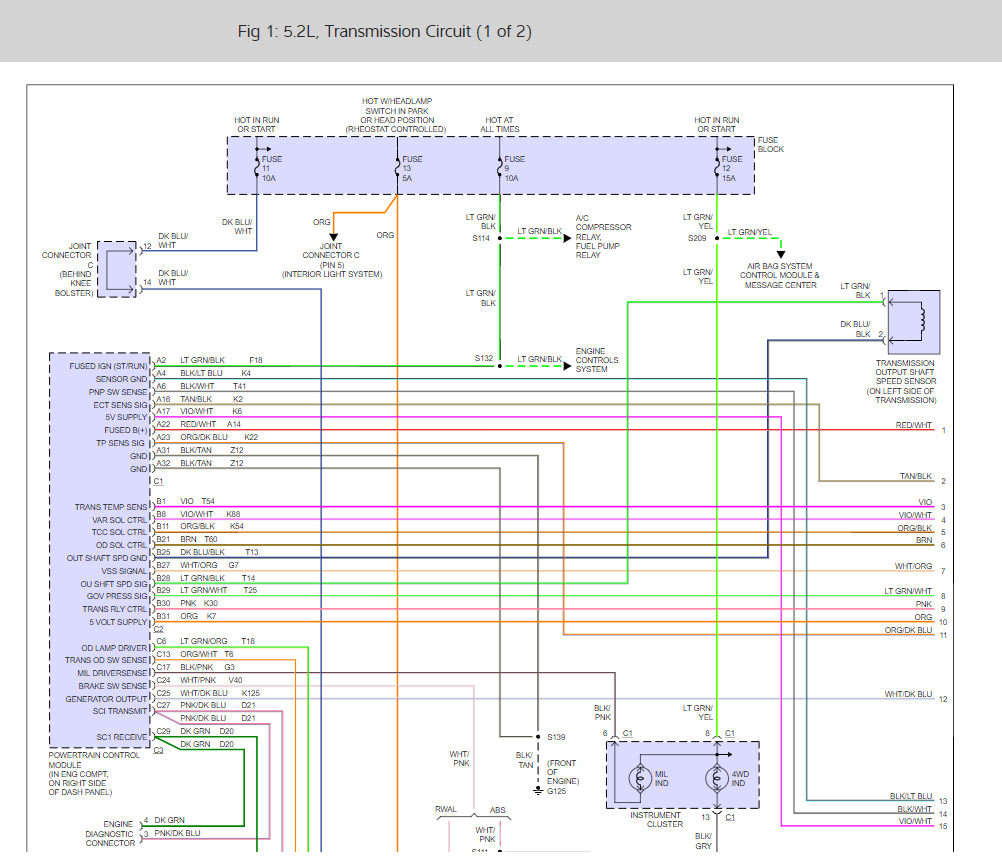Select the Engine Diagnostic Connector label
The height and width of the screenshot is (863, 1002).
[x=110, y=833]
